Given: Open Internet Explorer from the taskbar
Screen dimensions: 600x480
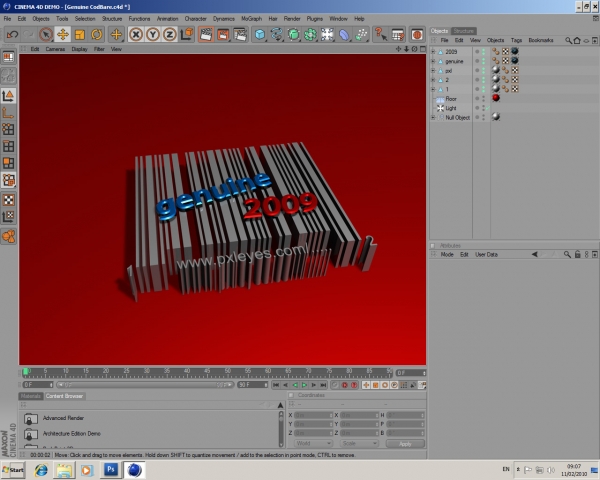Looking at the screenshot, I should pyautogui.click(x=41, y=470).
